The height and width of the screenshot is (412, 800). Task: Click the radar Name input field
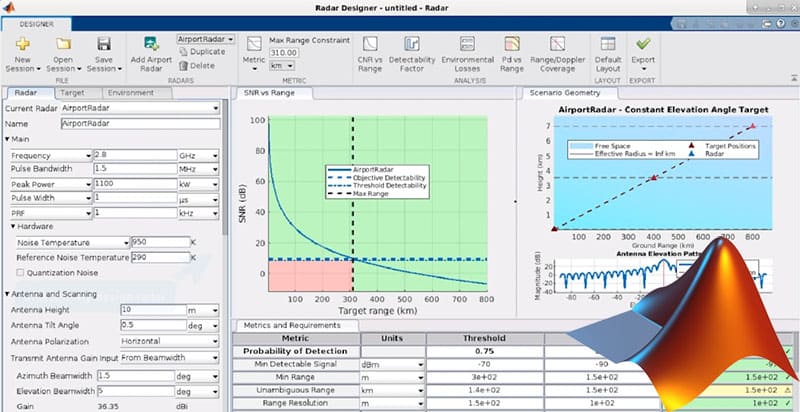pyautogui.click(x=140, y=123)
